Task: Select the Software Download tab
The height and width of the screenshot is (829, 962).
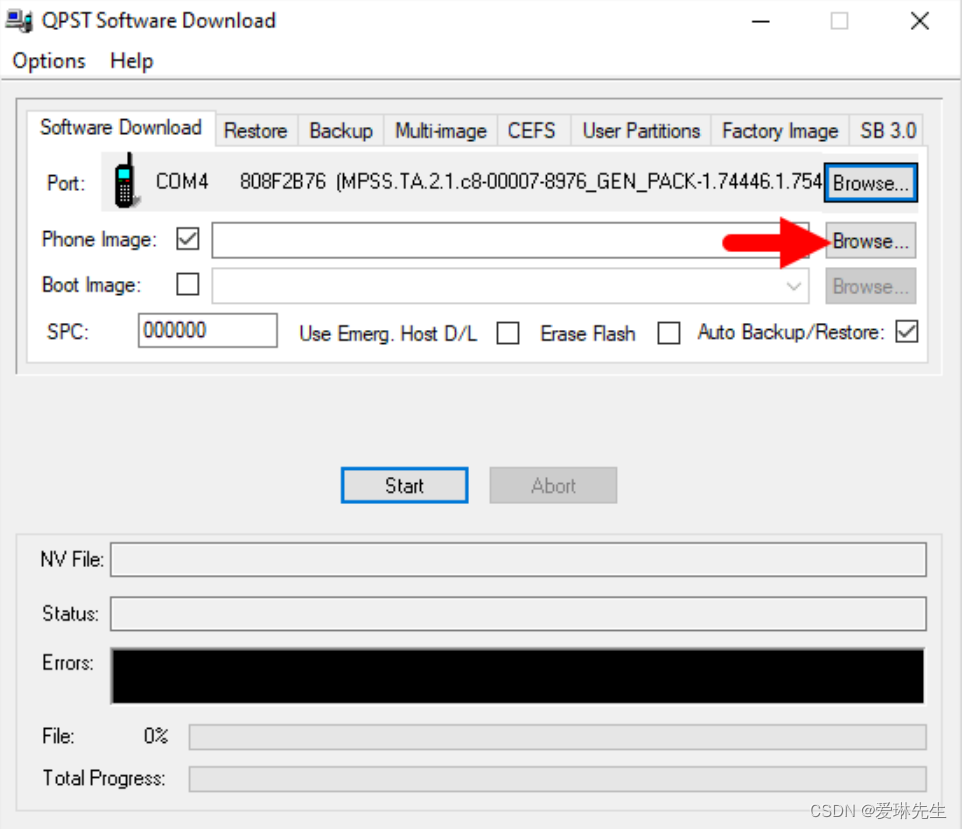Action: [121, 128]
